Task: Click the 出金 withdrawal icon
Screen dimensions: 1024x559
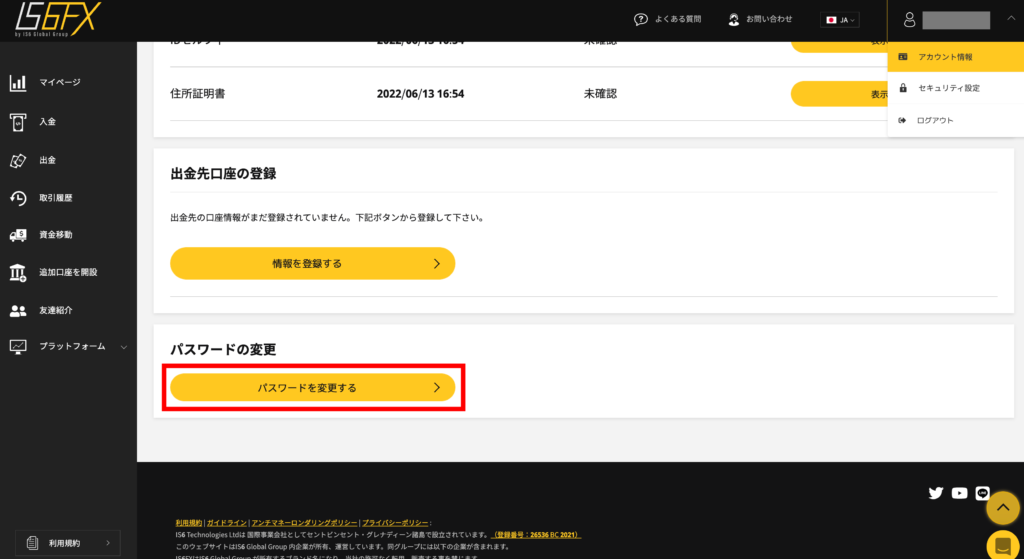Action: [18, 161]
